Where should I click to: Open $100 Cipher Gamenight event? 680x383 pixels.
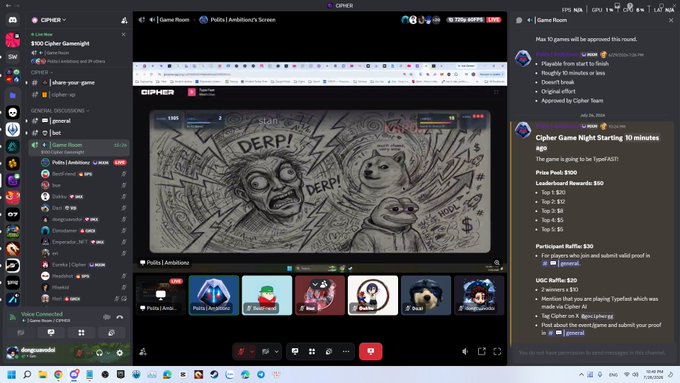coord(60,43)
